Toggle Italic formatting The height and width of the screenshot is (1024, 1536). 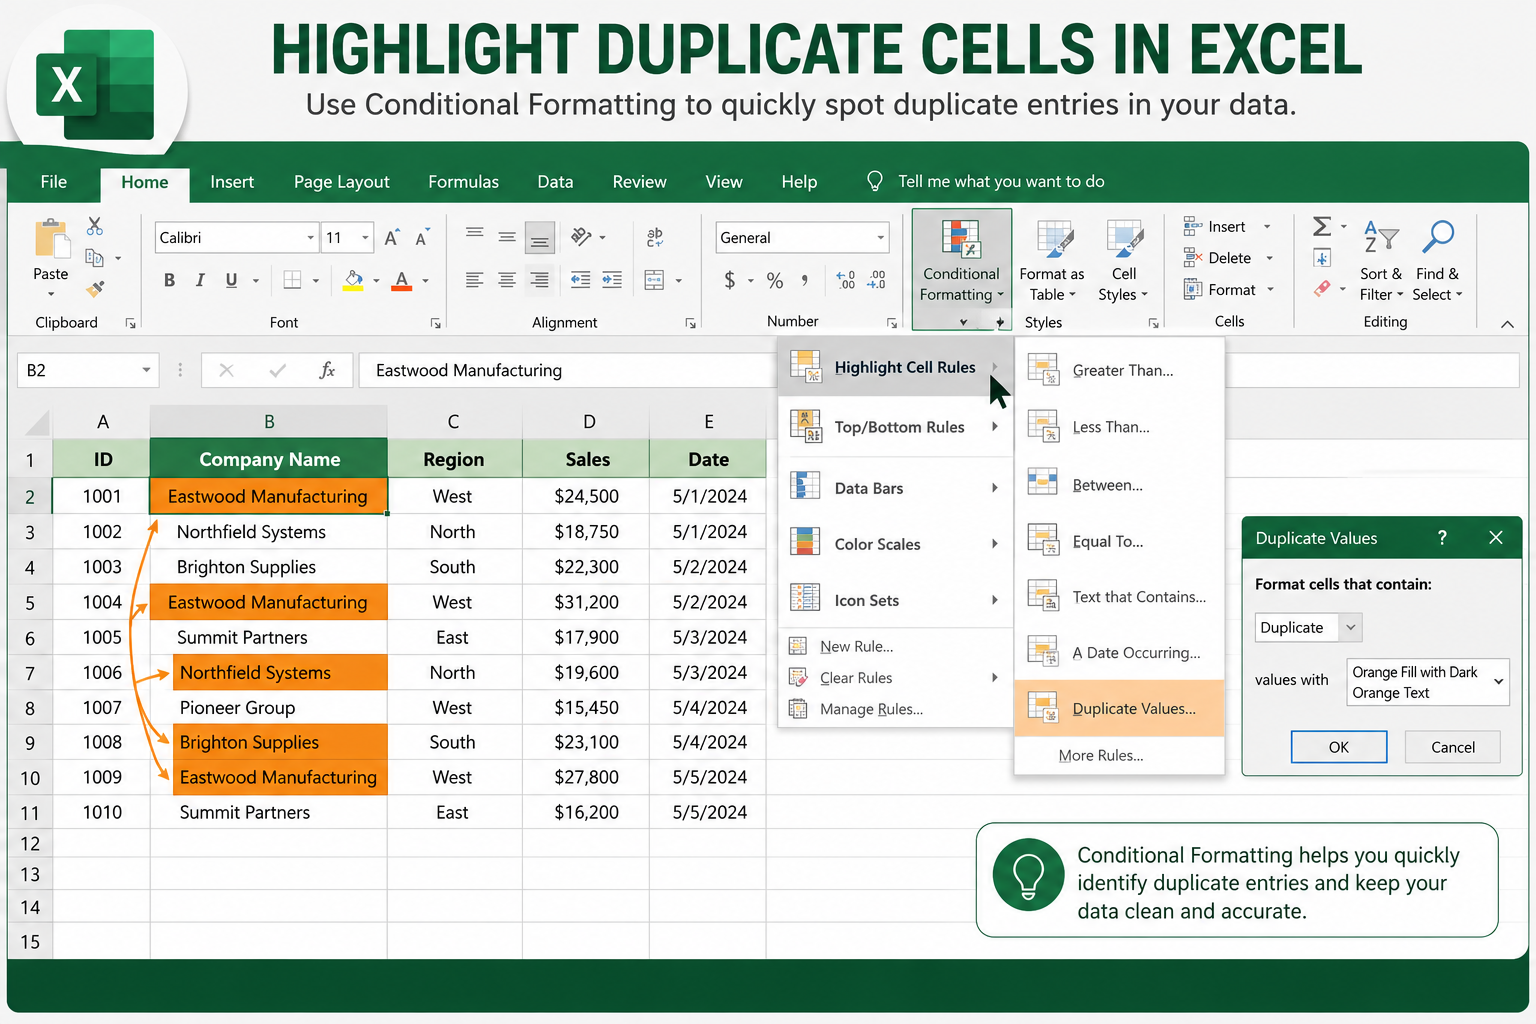coord(200,280)
